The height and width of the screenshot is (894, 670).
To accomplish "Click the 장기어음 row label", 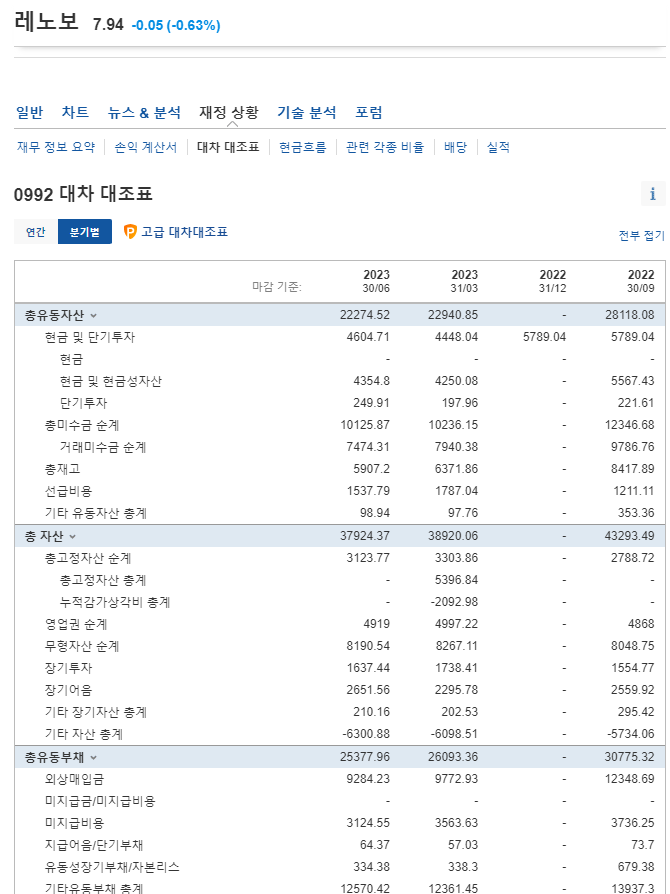I will 68,690.
